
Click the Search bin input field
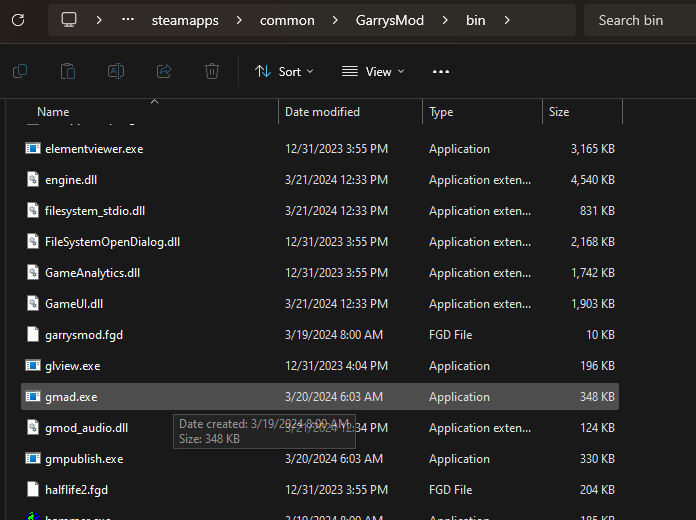tap(640, 20)
